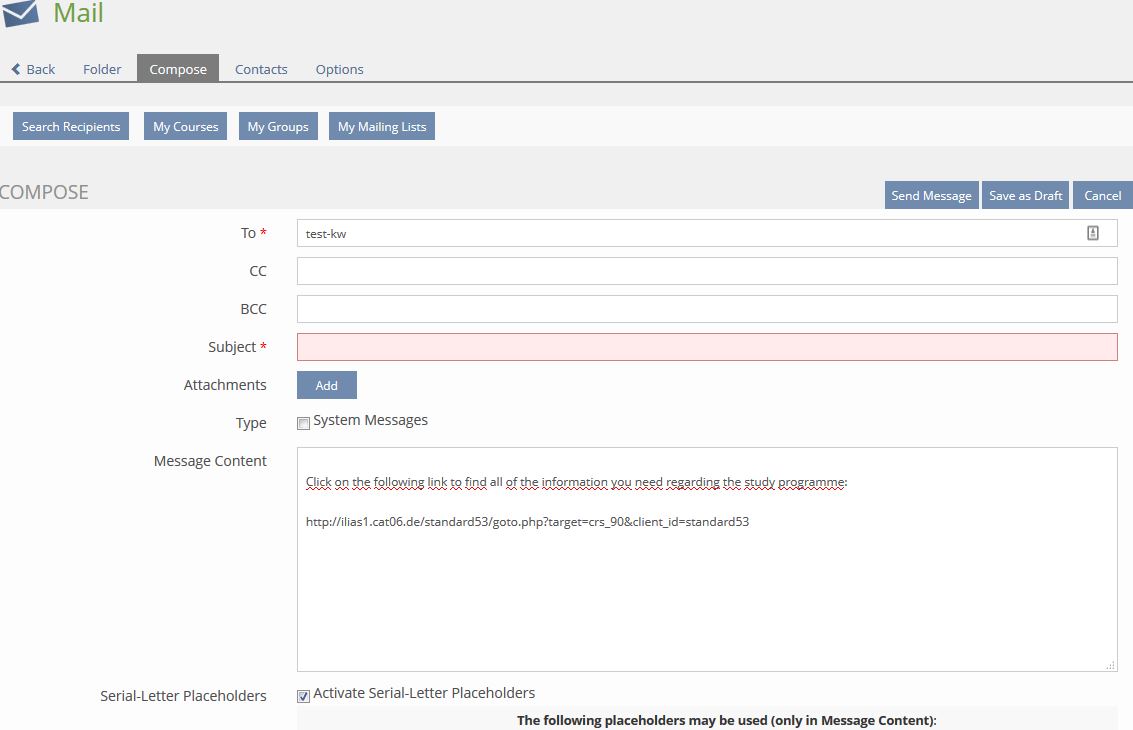Click the Send Message button
Viewport: 1133px width, 730px height.
coord(931,196)
